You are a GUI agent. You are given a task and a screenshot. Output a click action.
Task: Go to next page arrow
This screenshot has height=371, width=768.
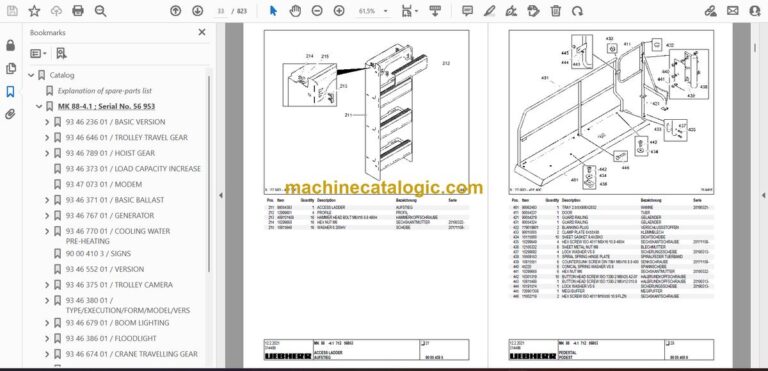click(197, 11)
